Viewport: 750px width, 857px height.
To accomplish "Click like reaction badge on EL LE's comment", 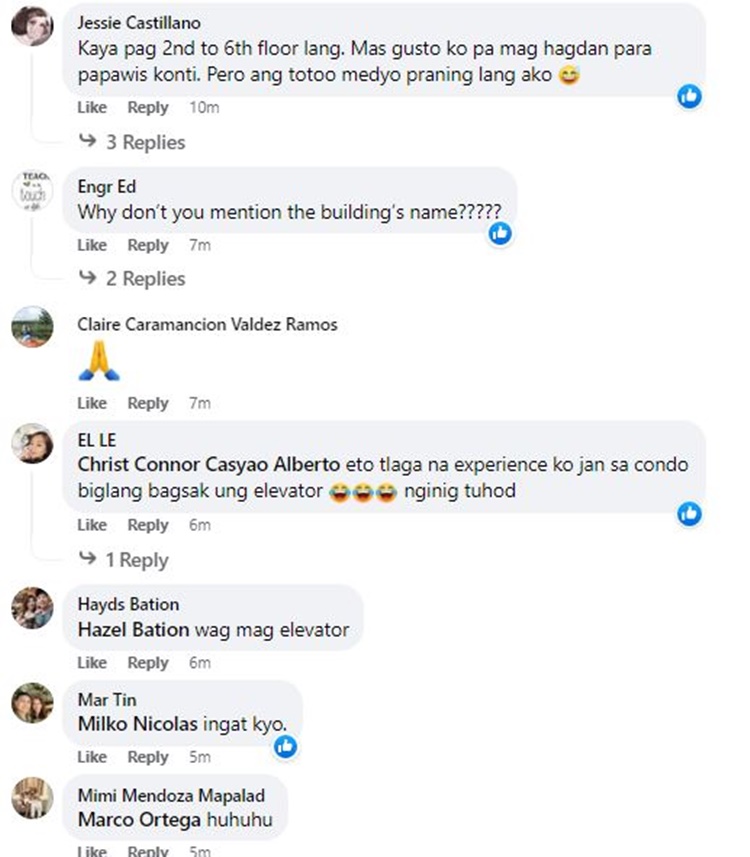I will (x=689, y=514).
